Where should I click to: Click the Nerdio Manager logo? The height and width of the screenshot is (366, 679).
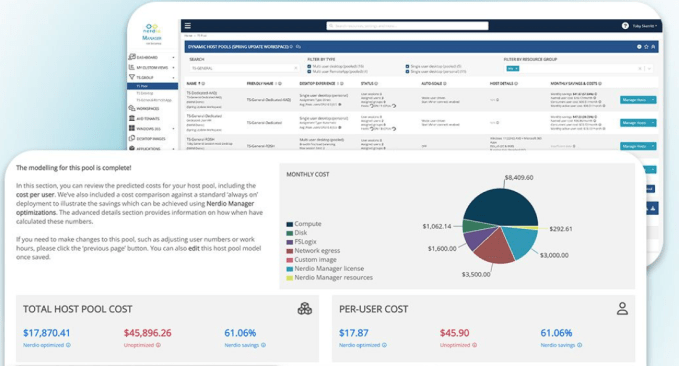(x=152, y=34)
